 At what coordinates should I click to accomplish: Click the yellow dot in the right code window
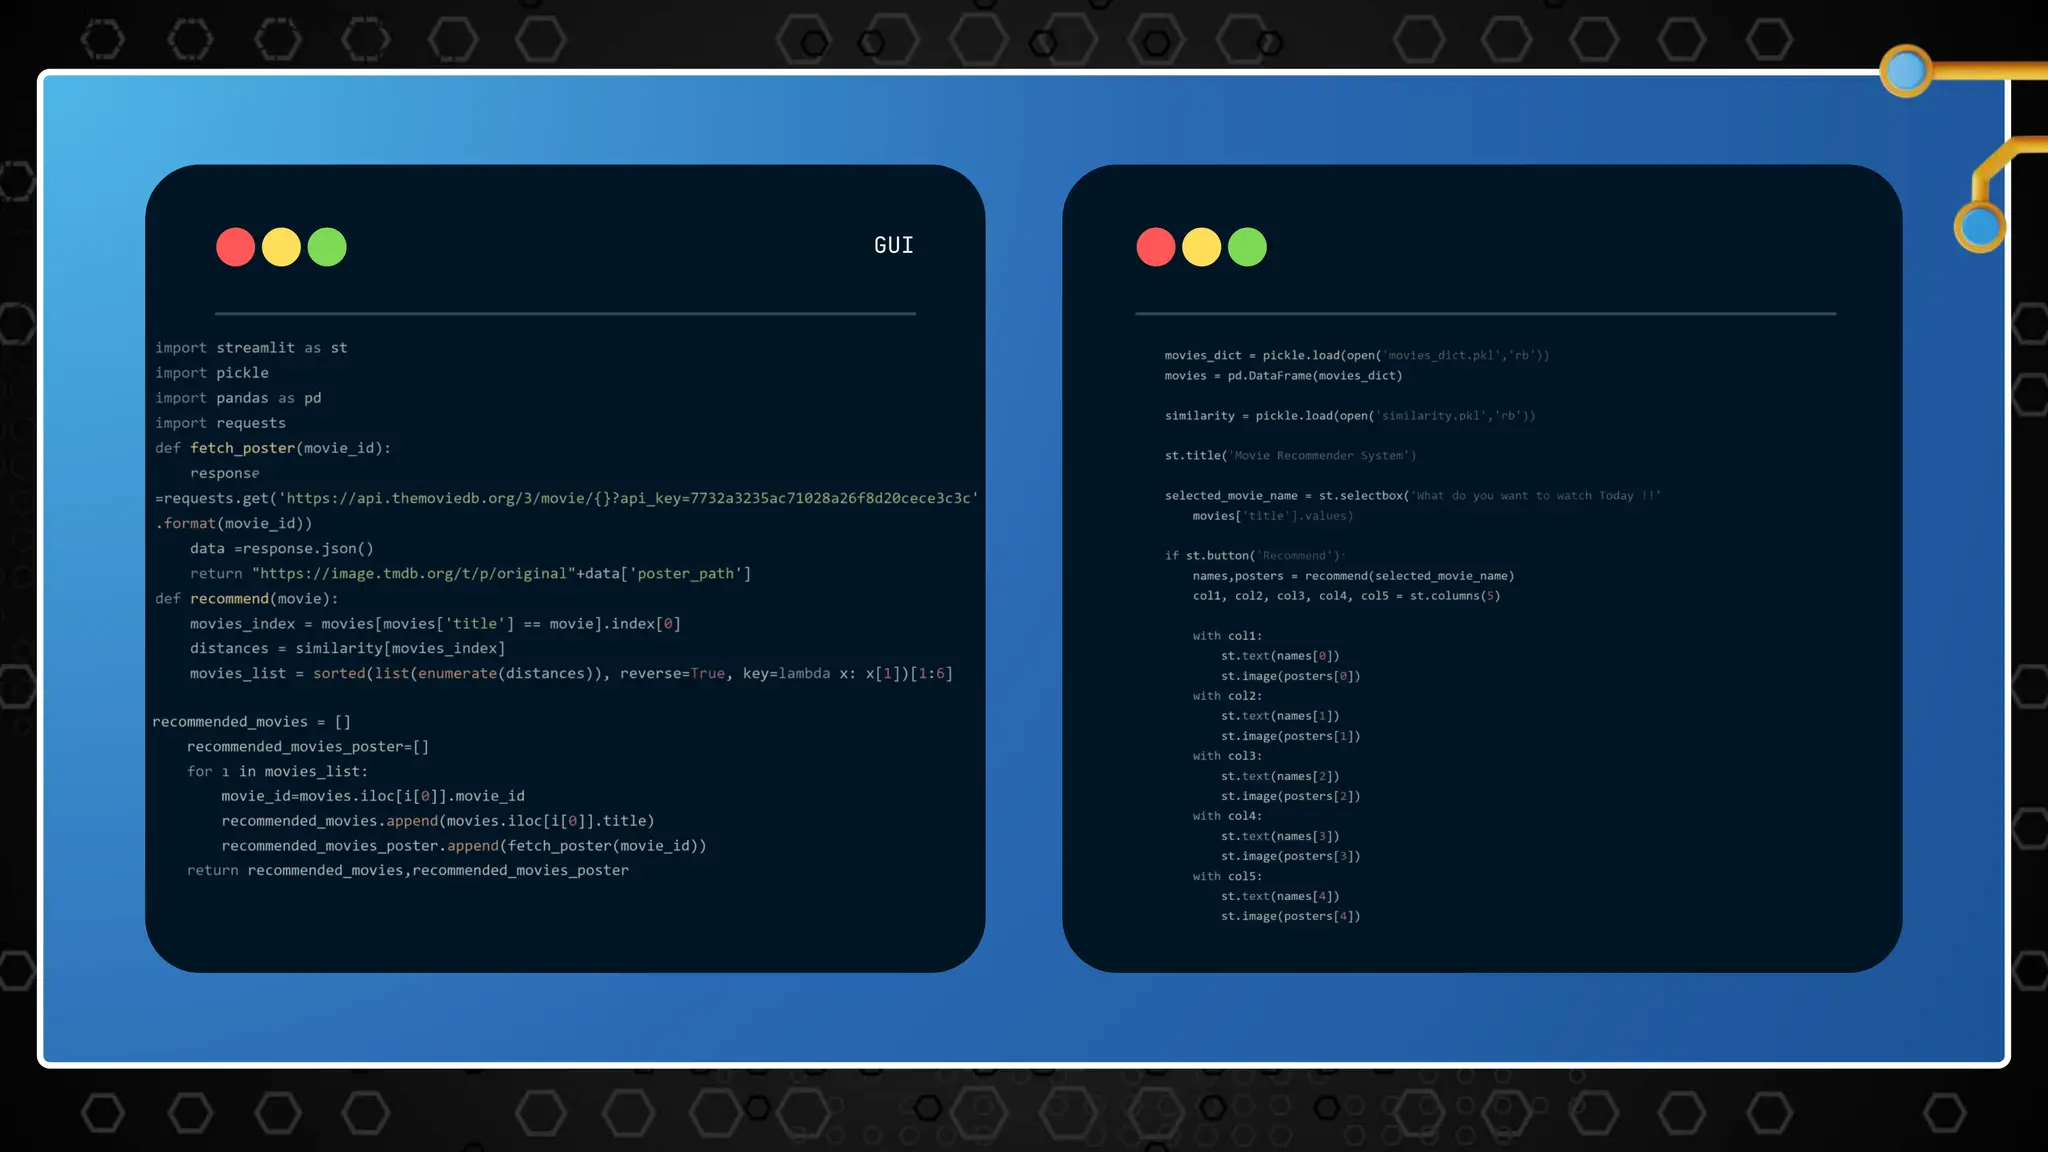(1201, 247)
